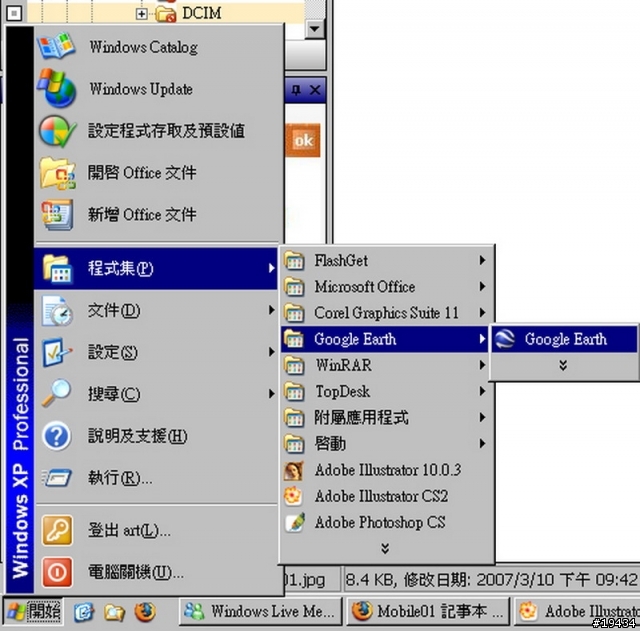Click the status bar file size and date
Image resolution: width=640 pixels, height=631 pixels.
click(x=491, y=580)
